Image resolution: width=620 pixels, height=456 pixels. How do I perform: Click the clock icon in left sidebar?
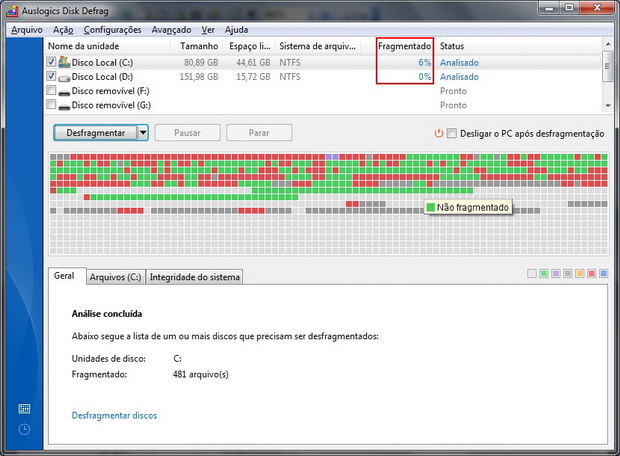(x=24, y=430)
